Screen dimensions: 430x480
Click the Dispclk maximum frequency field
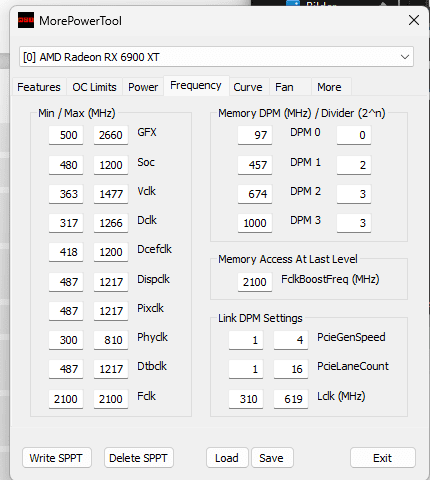click(111, 282)
